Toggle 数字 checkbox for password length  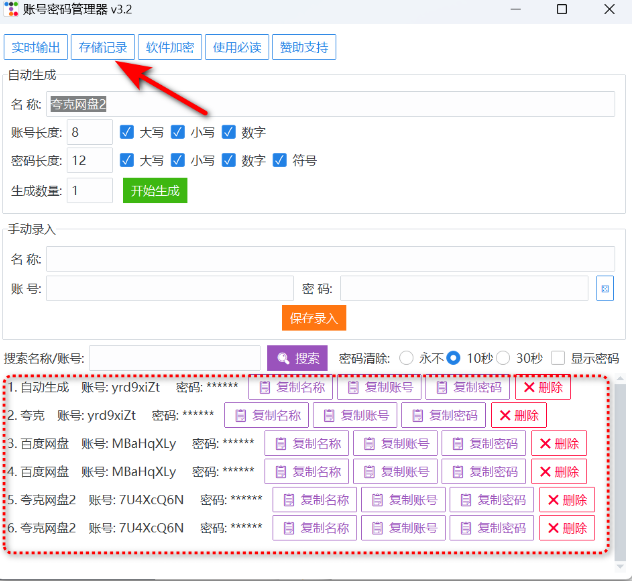pyautogui.click(x=229, y=160)
